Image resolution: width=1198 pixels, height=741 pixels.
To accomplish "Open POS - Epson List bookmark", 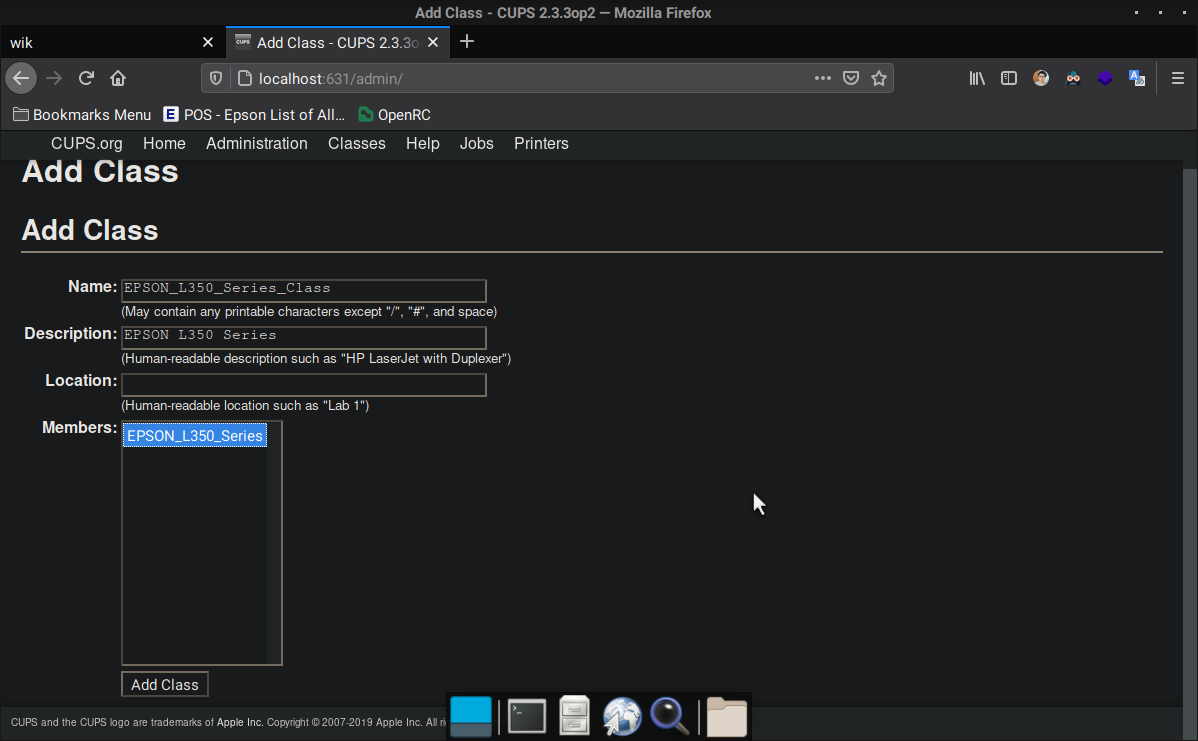I will point(254,115).
